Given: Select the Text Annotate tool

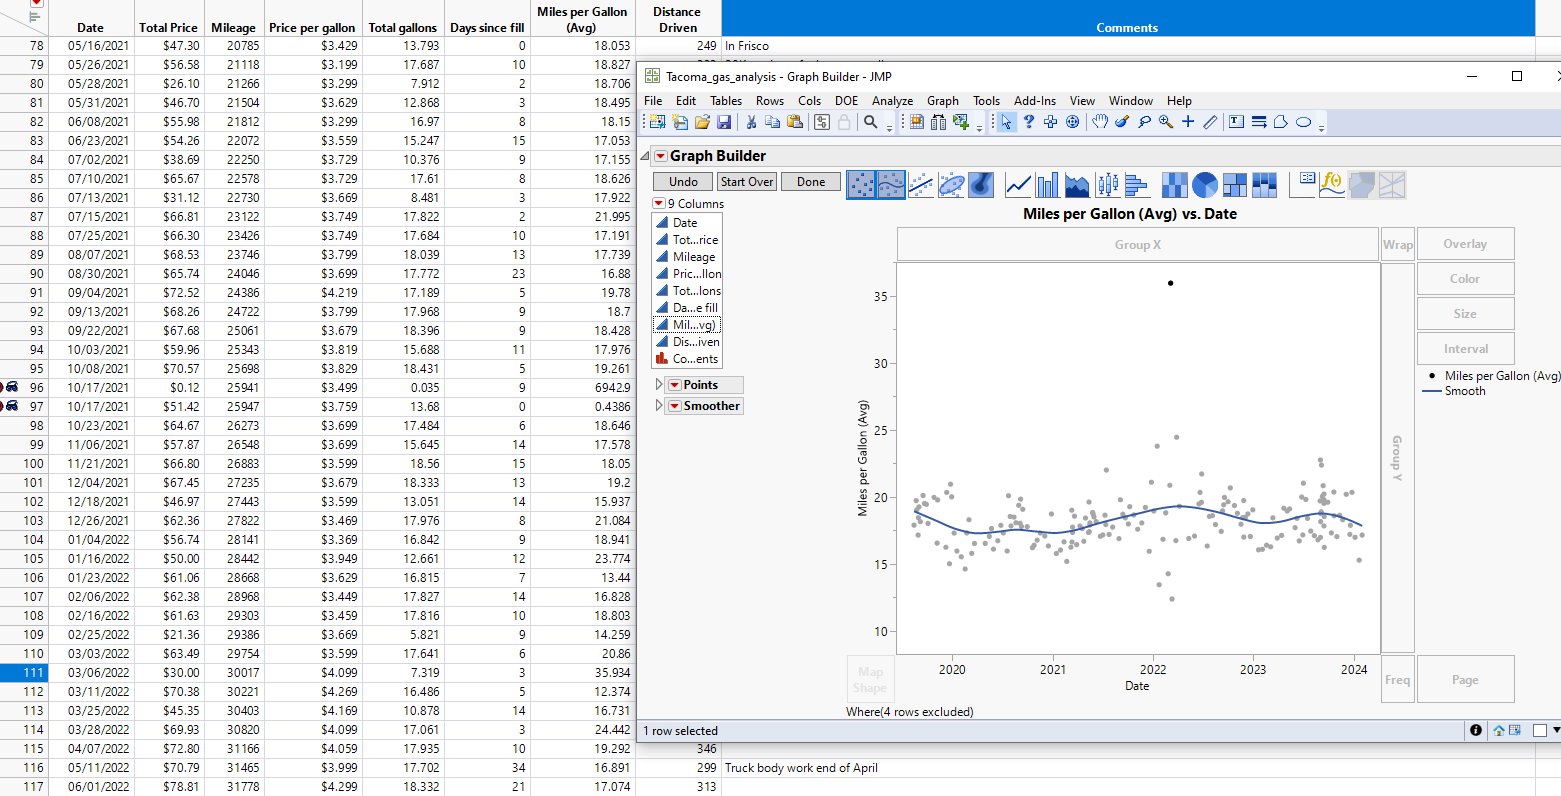Looking at the screenshot, I should pyautogui.click(x=1236, y=122).
